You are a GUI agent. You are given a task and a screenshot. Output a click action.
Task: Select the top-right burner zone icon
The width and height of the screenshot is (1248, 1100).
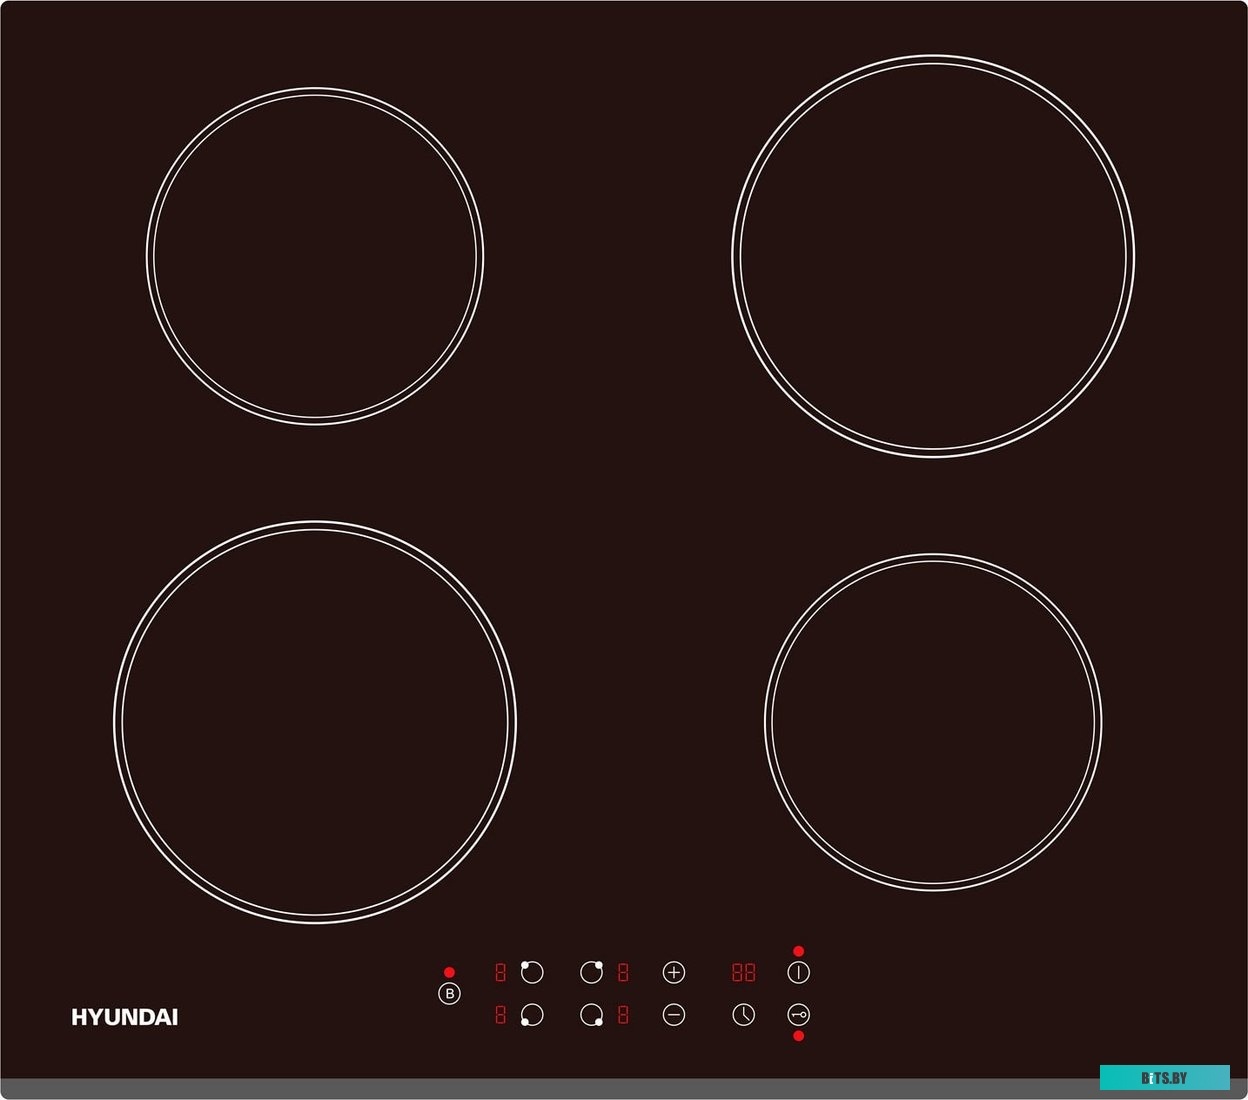click(592, 972)
